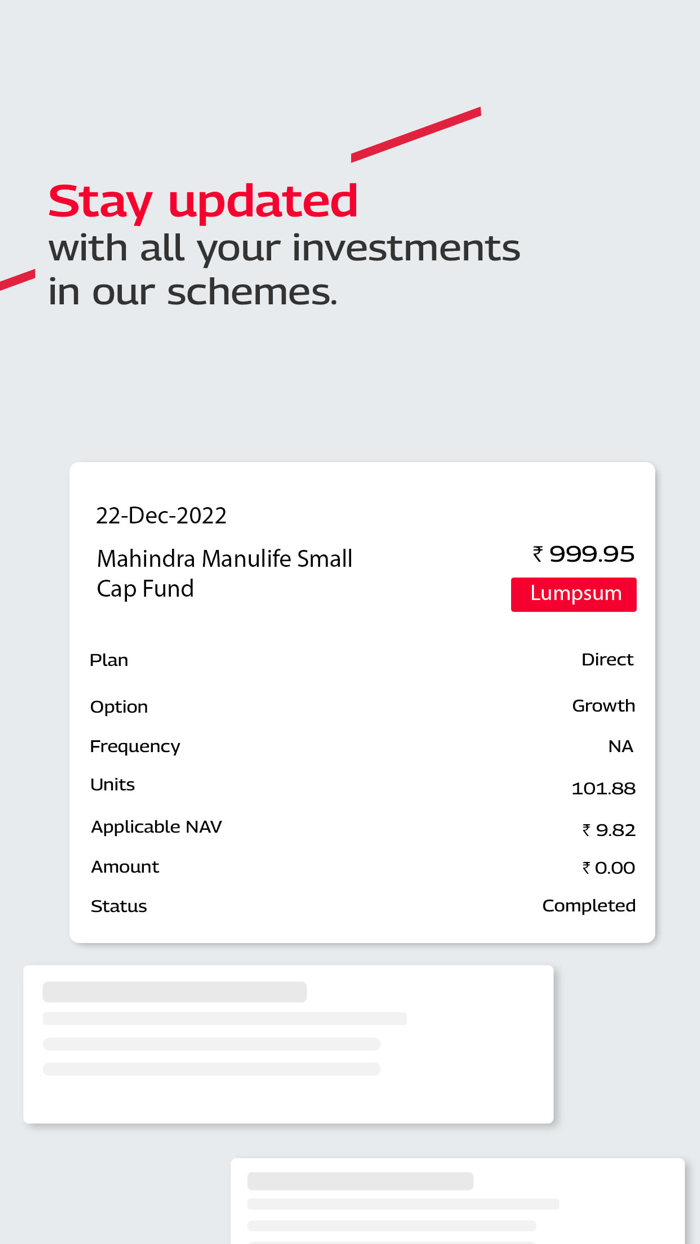The height and width of the screenshot is (1244, 700).
Task: Click the Status row label
Action: [x=118, y=905]
